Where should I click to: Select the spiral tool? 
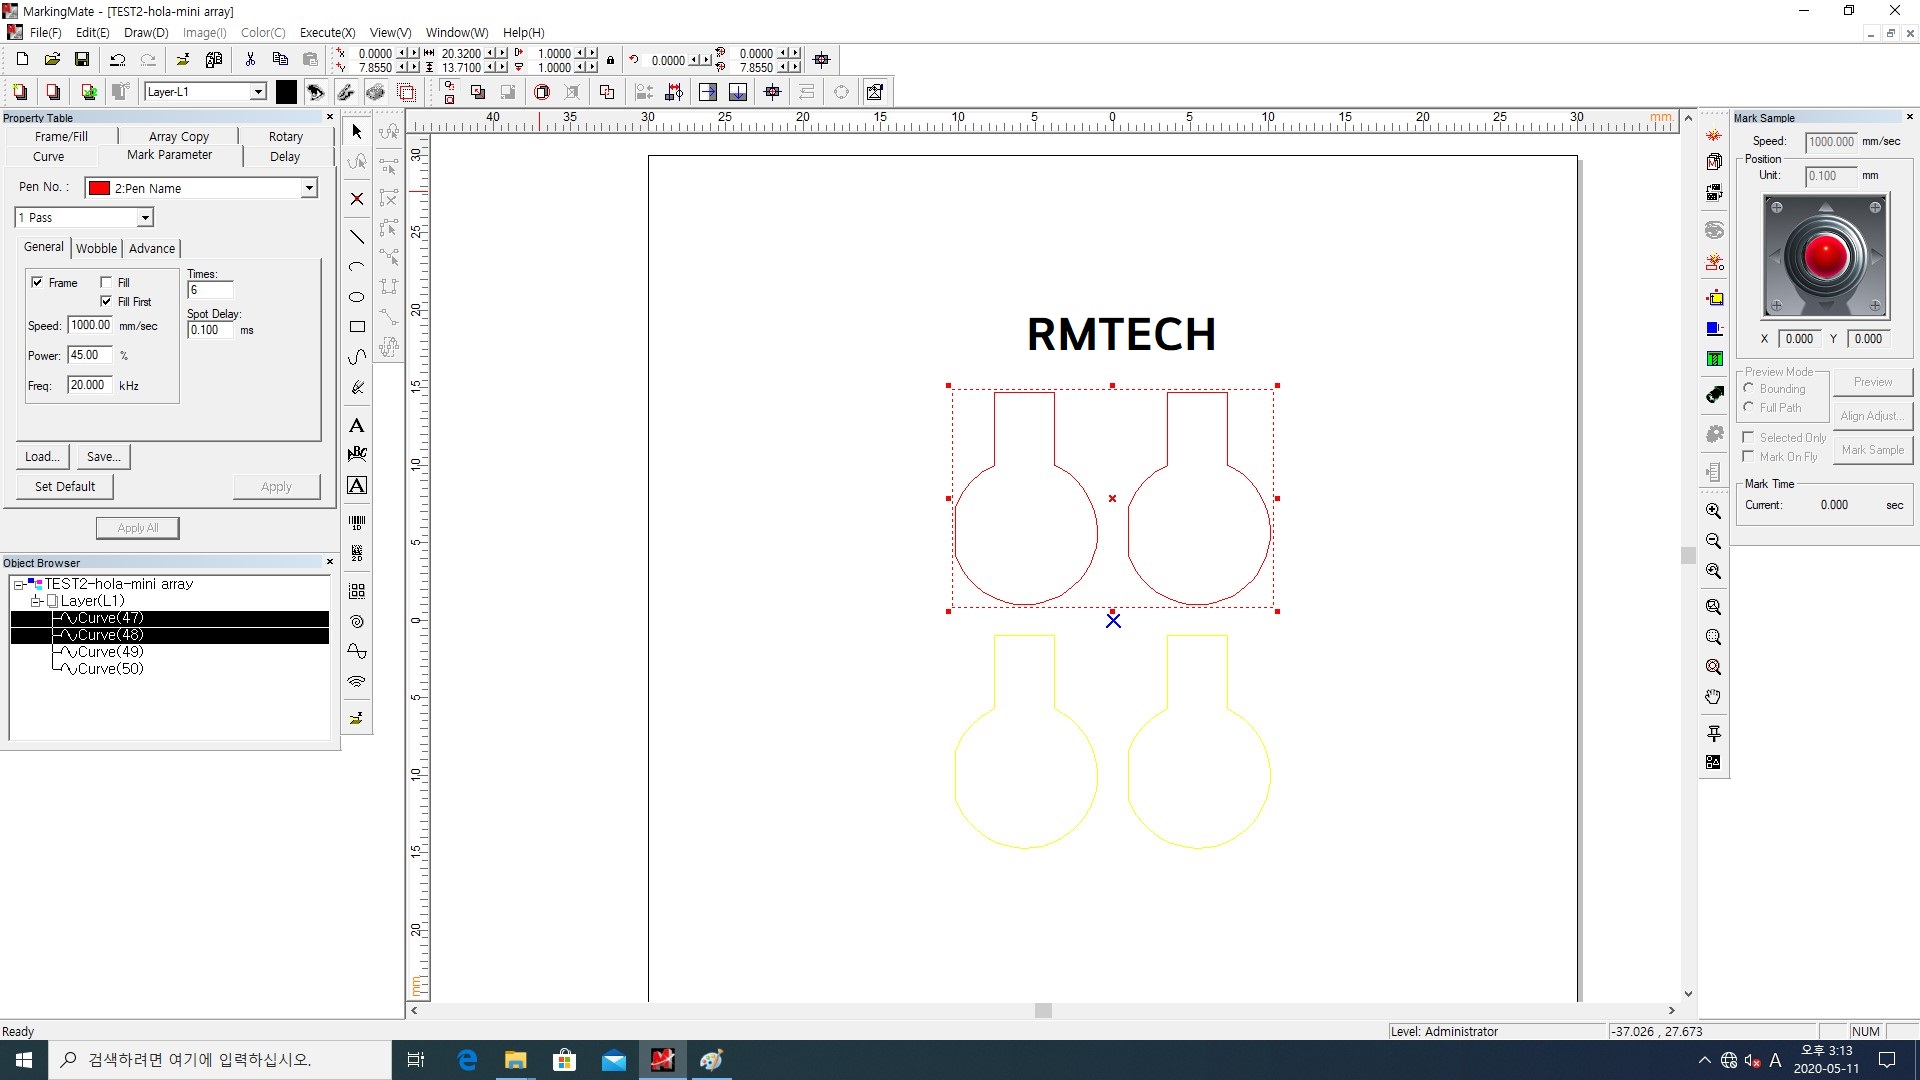point(357,621)
